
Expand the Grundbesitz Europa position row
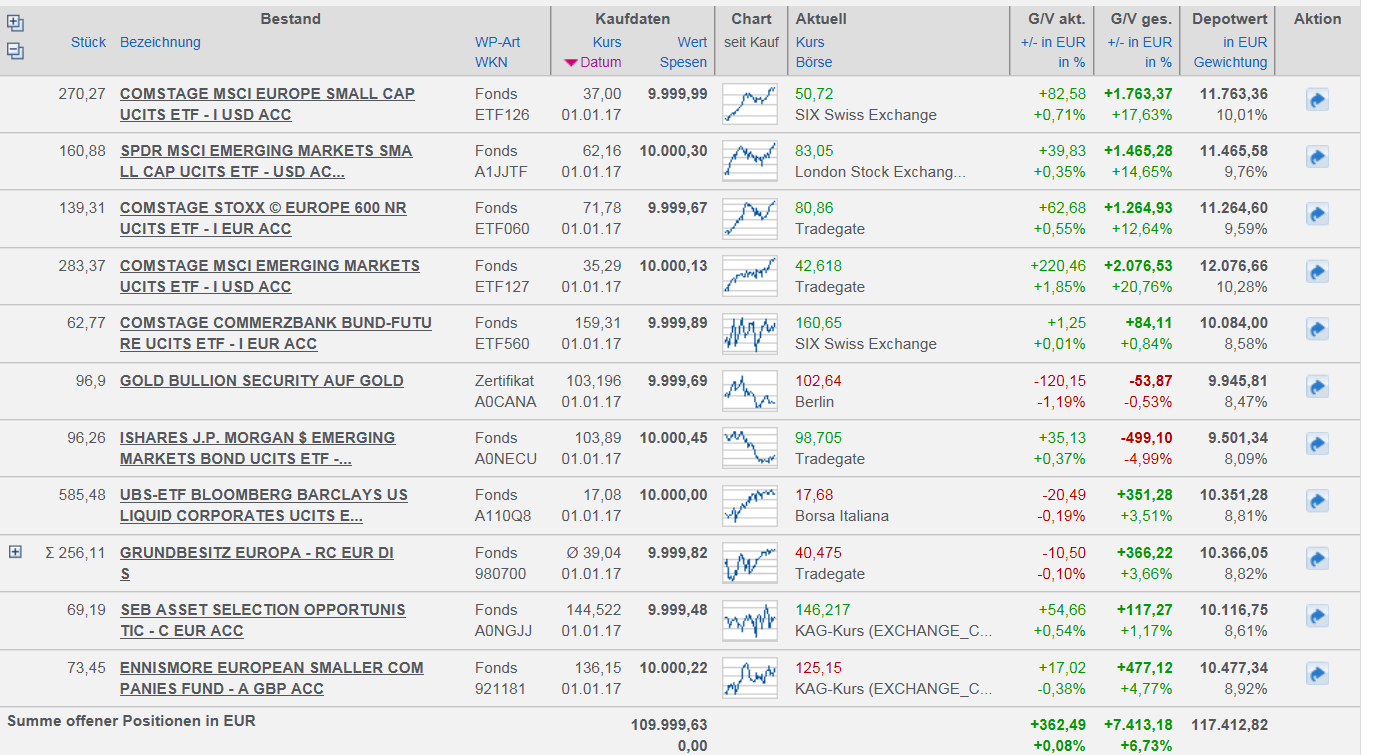coord(15,552)
